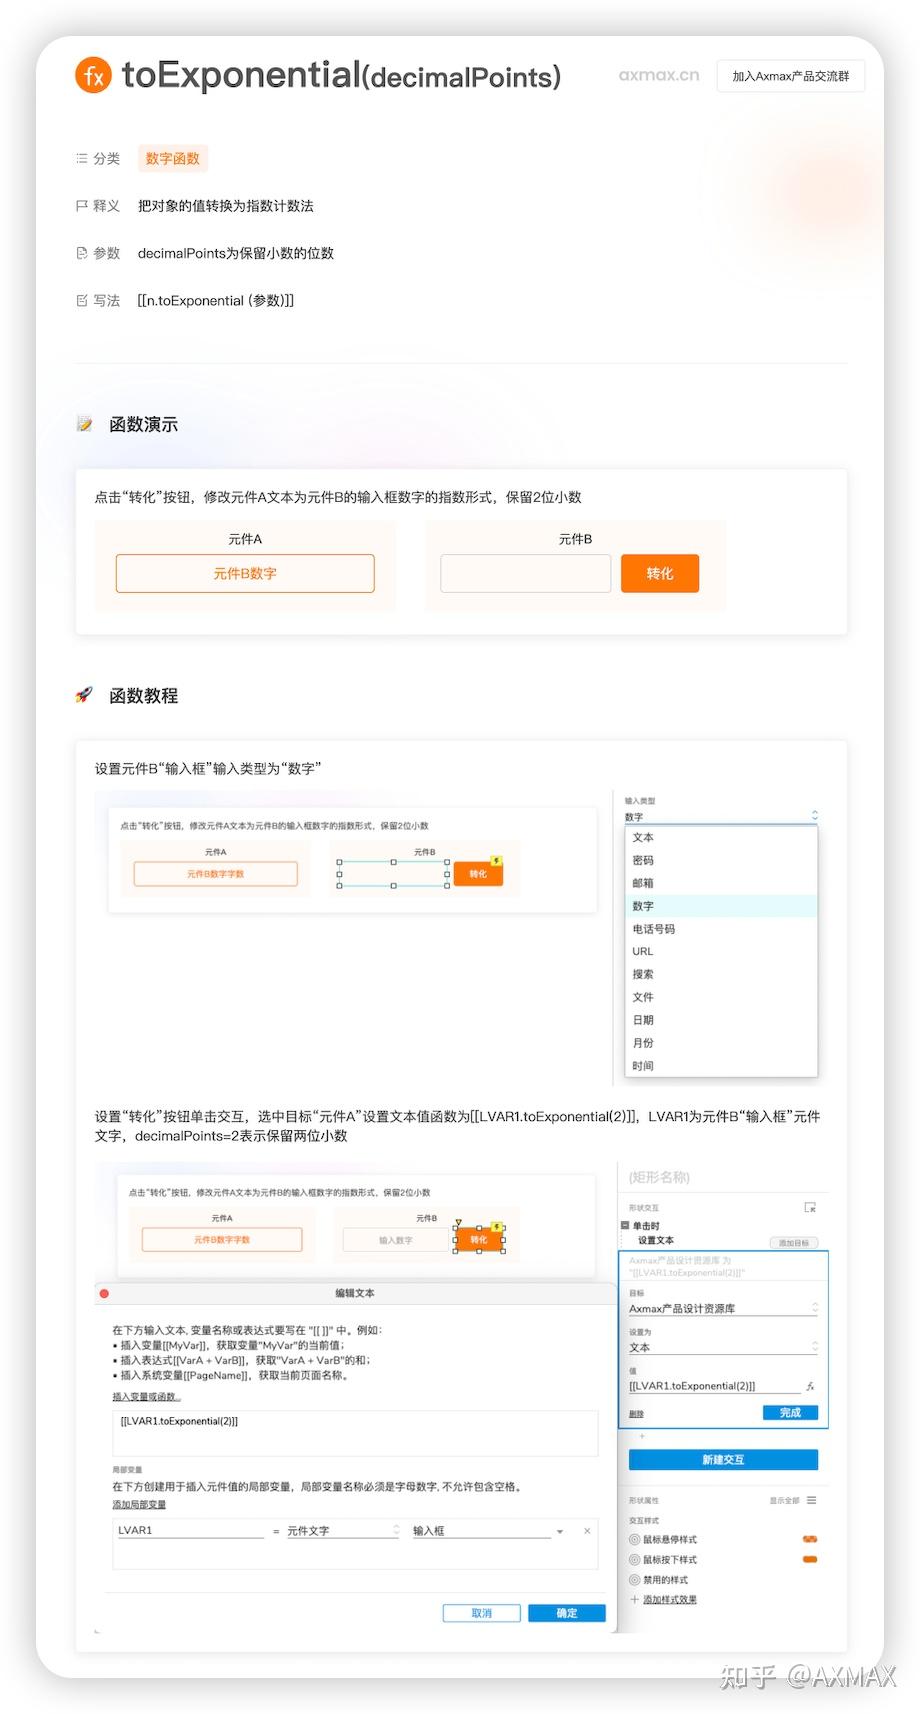The image size is (920, 1714).
Task: Click the interaction pop-out icon beside 形状交互
Action: coord(810,1207)
